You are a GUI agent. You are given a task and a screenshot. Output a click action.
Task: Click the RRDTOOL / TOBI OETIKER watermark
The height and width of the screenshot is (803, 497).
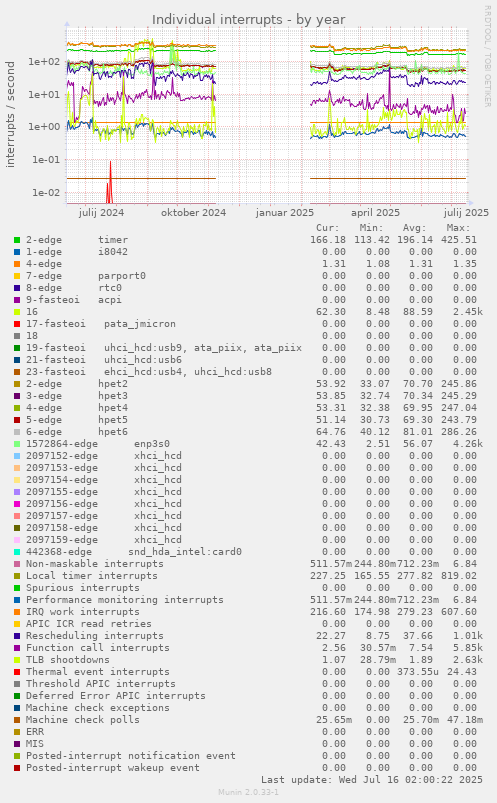[487, 56]
